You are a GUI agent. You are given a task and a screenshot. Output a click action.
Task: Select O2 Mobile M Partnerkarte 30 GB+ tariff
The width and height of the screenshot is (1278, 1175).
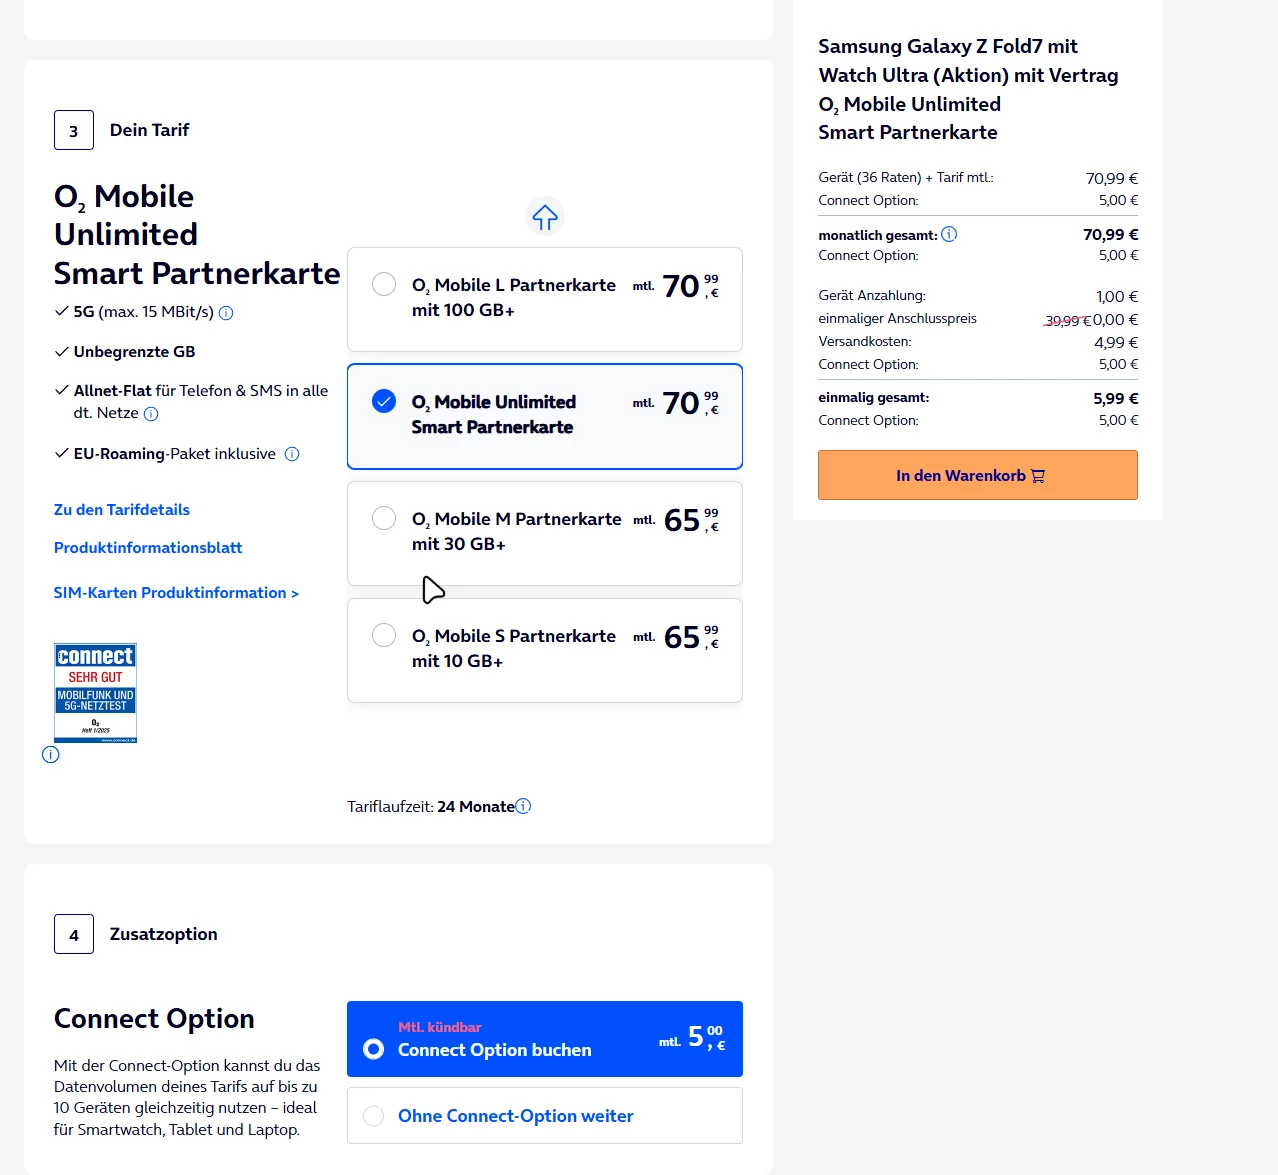(x=384, y=518)
